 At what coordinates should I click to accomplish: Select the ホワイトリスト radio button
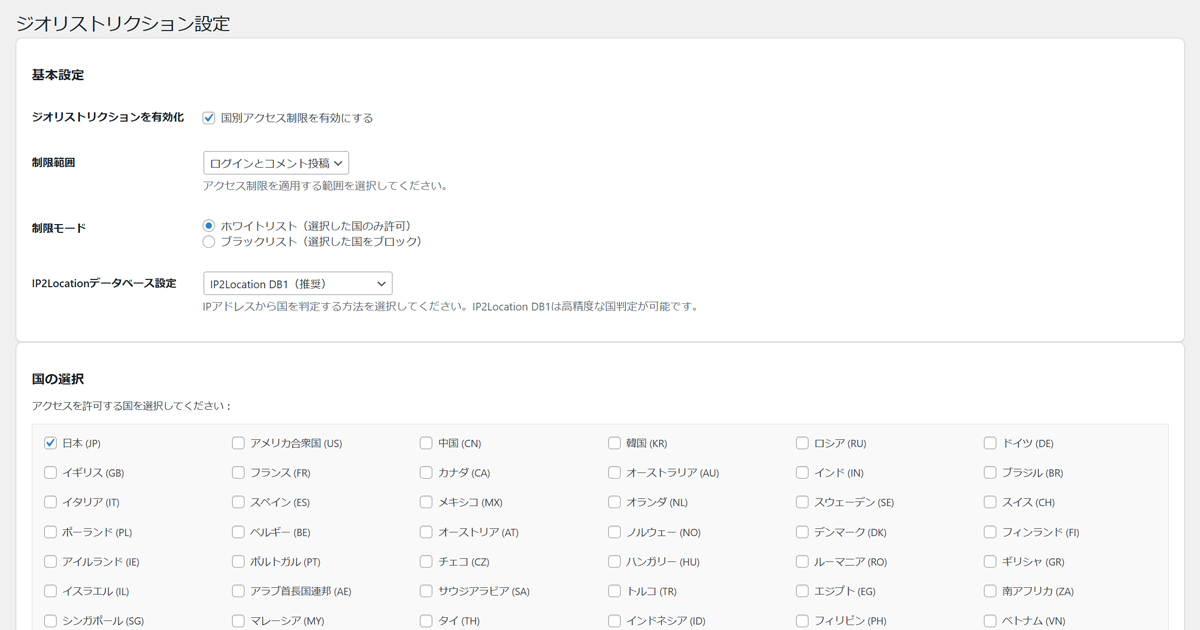[x=209, y=226]
